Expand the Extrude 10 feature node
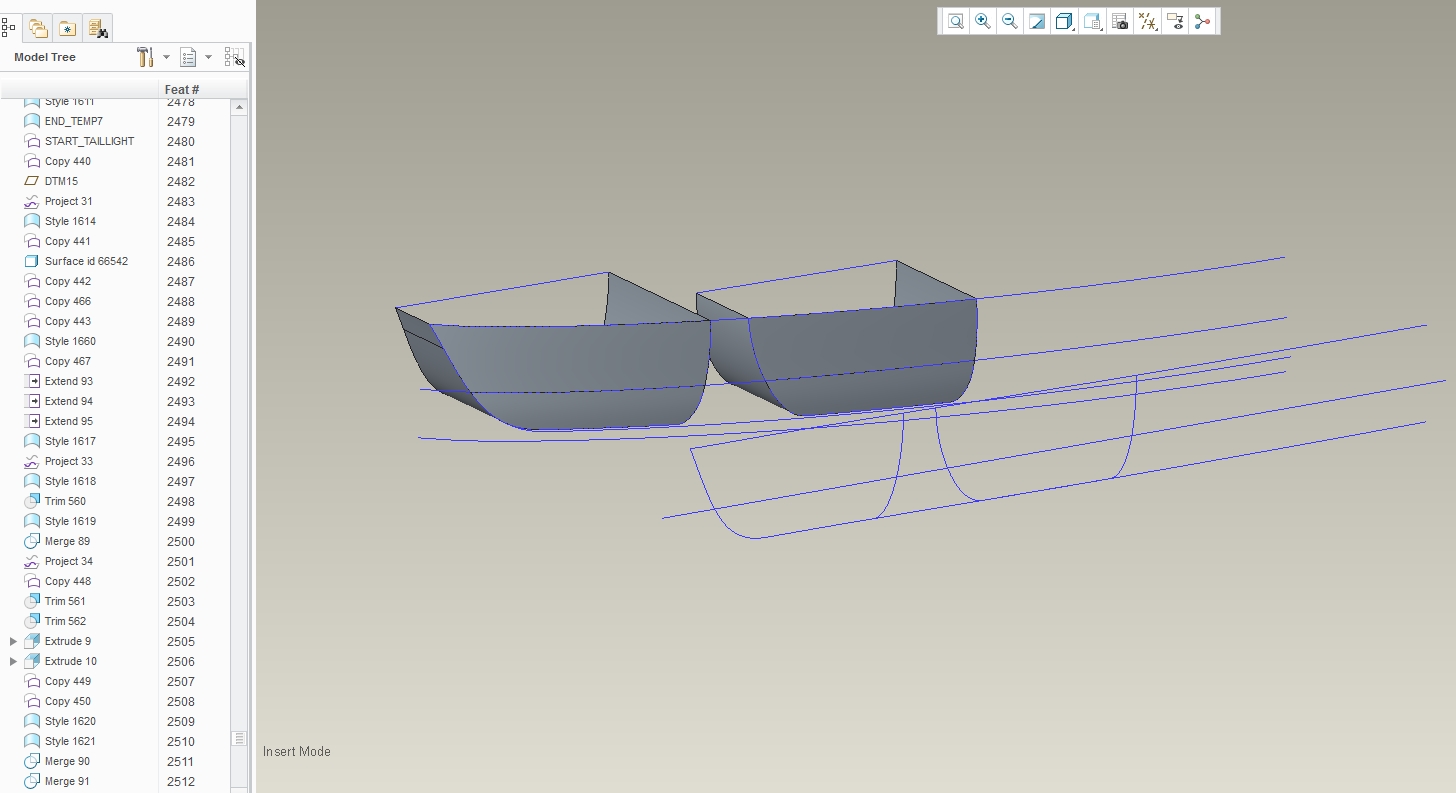The image size is (1456, 793). click(13, 661)
